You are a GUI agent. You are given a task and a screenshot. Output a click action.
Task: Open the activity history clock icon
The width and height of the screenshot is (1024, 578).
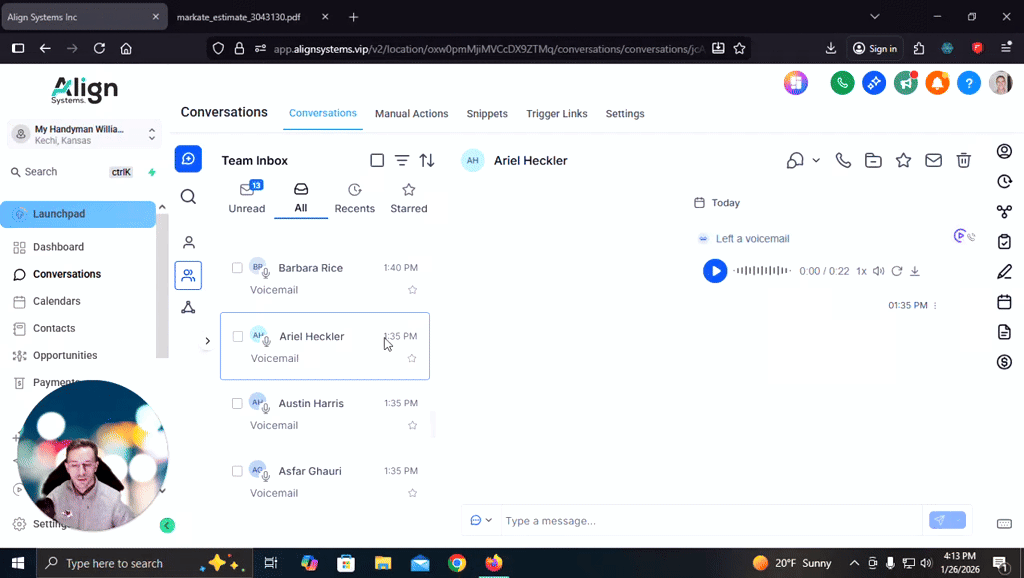1004,182
